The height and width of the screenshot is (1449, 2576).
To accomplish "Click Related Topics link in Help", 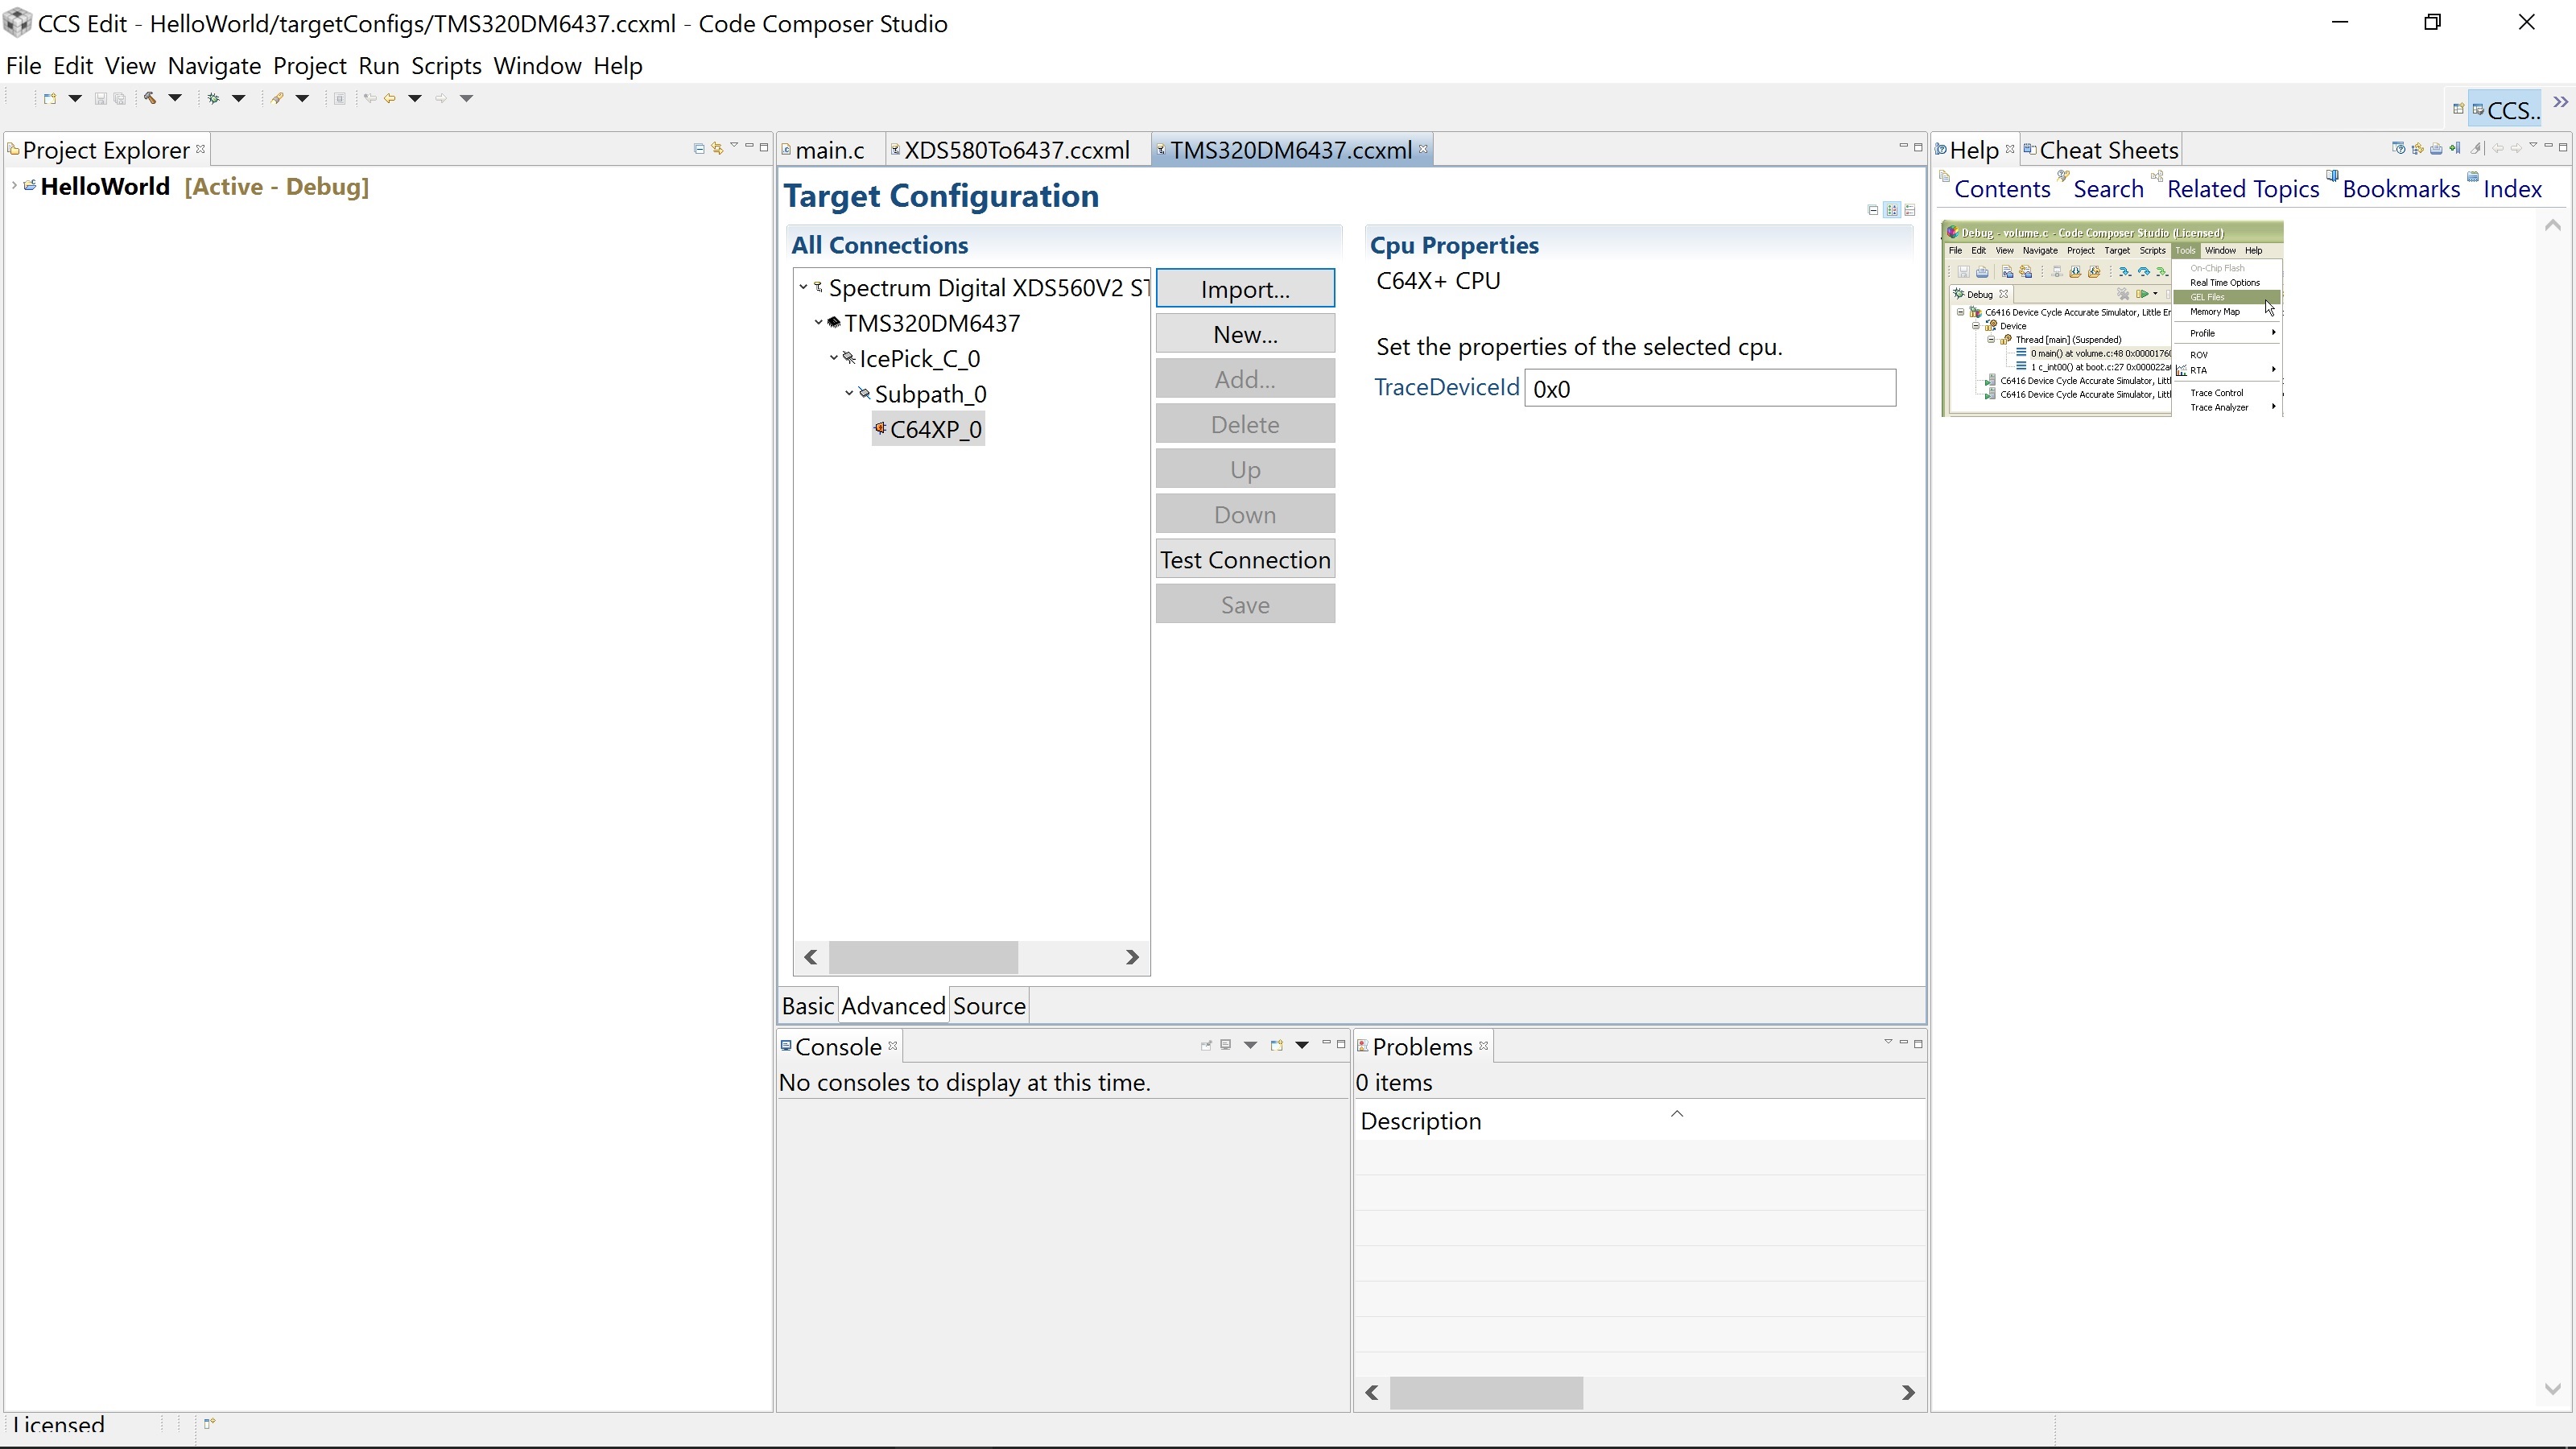I will coord(2243,189).
